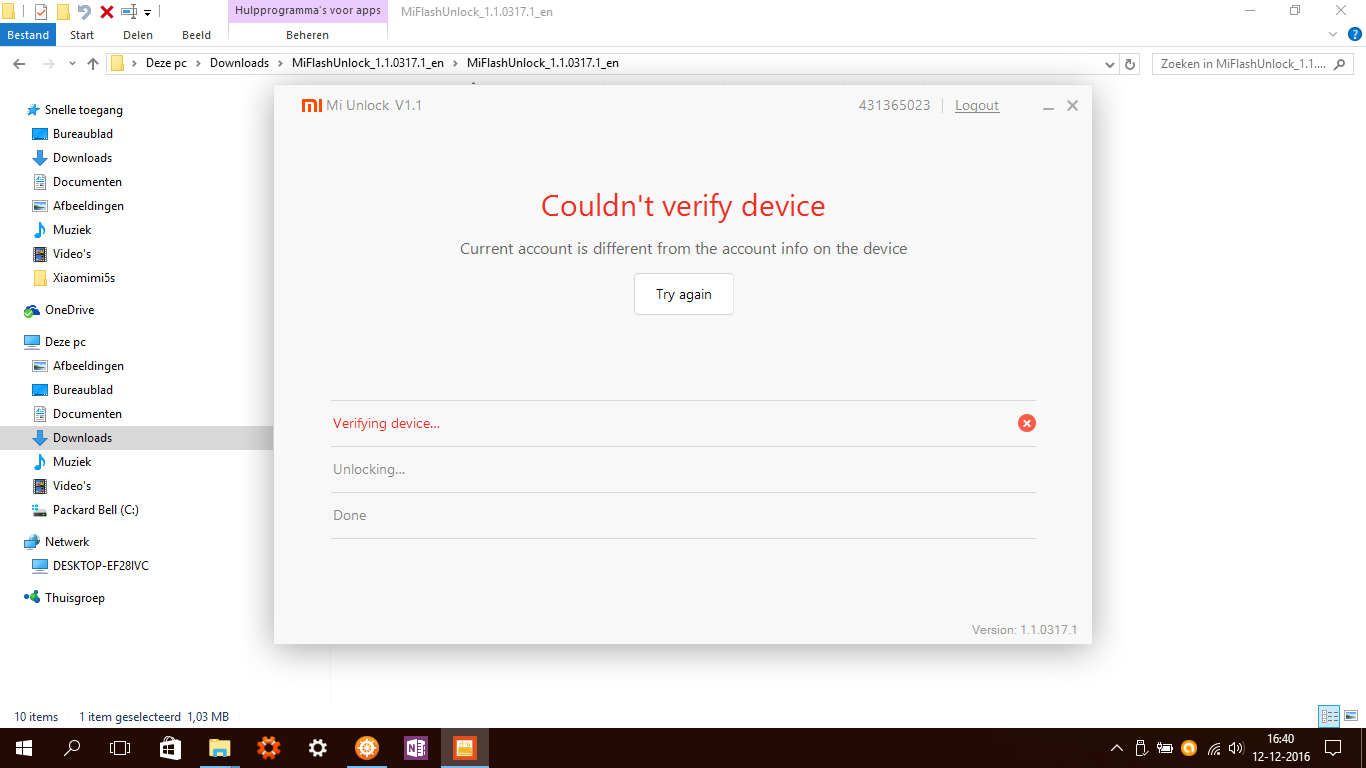Click the red Delete quick access icon
The height and width of the screenshot is (768, 1366).
106,12
